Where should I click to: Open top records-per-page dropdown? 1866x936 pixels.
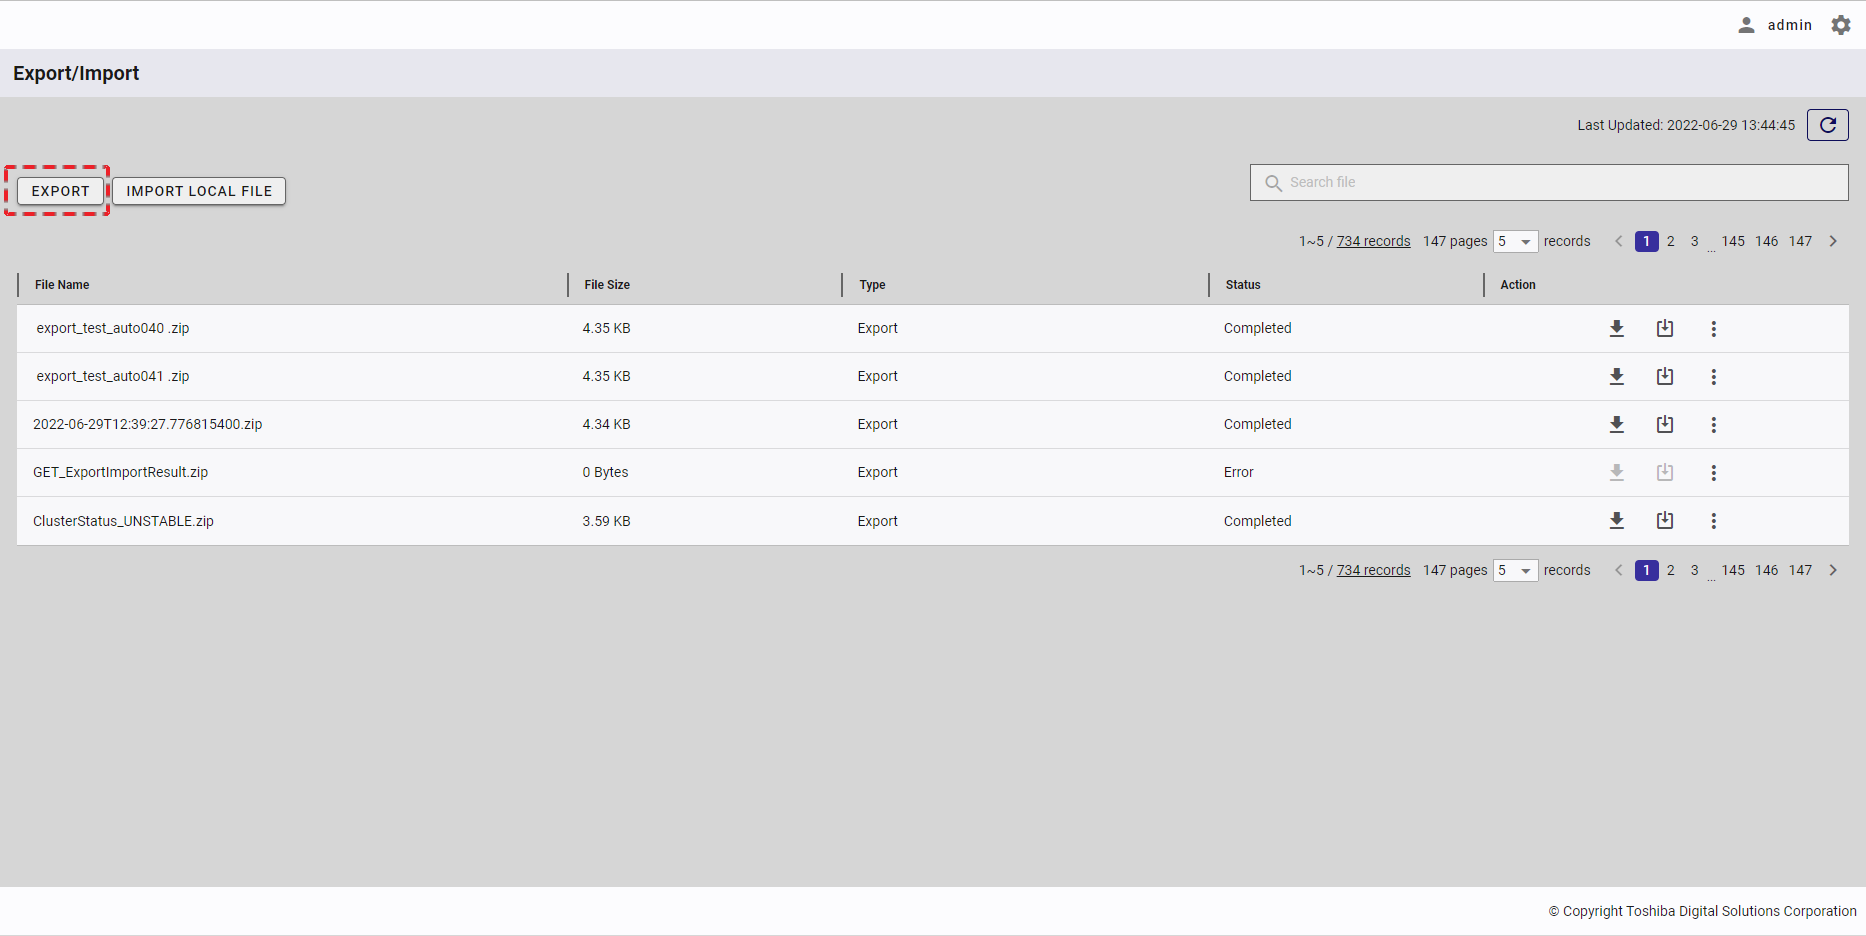(1515, 241)
